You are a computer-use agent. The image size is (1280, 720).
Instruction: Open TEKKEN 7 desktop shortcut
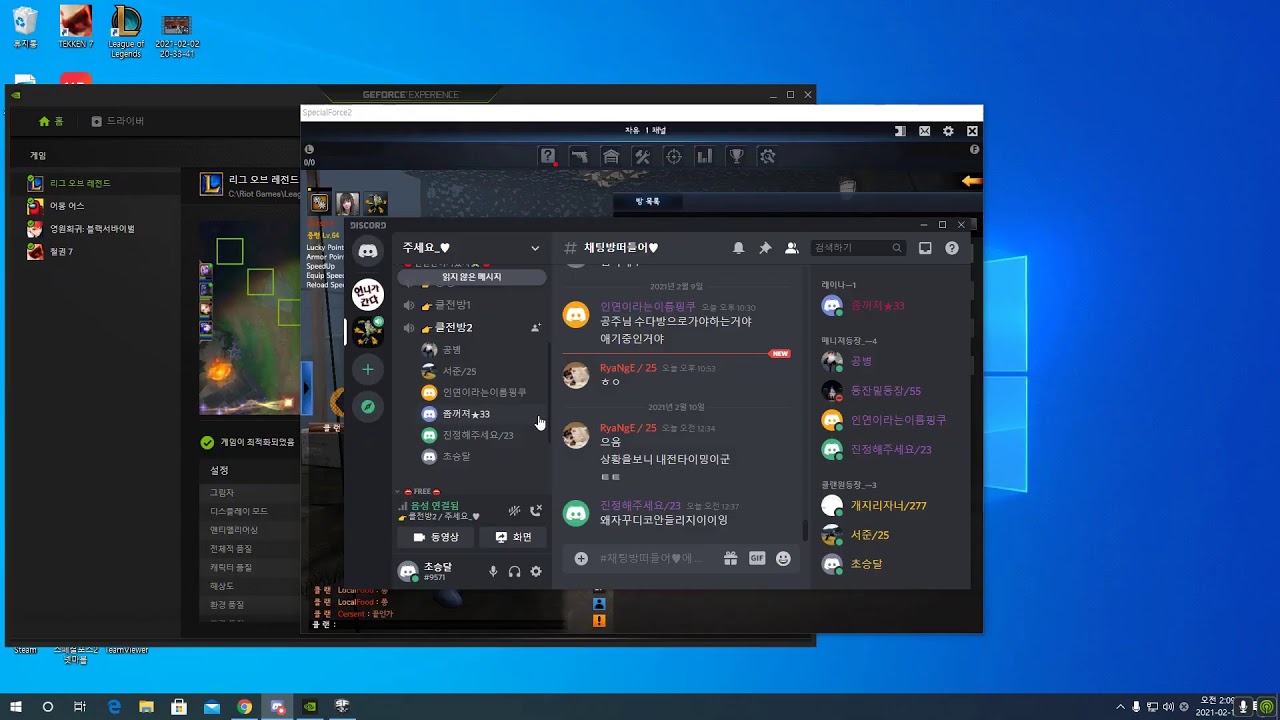pyautogui.click(x=75, y=27)
